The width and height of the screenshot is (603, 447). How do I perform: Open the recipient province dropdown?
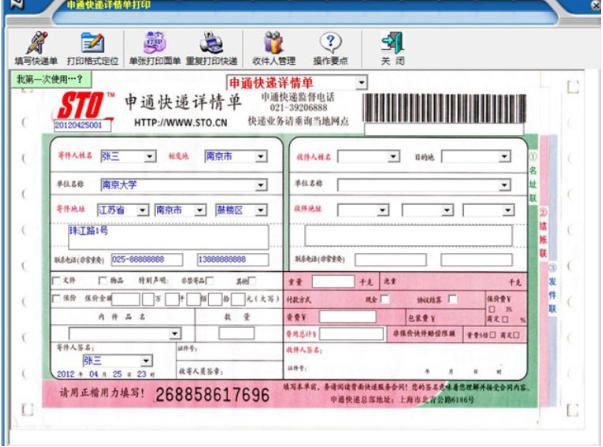pos(382,210)
